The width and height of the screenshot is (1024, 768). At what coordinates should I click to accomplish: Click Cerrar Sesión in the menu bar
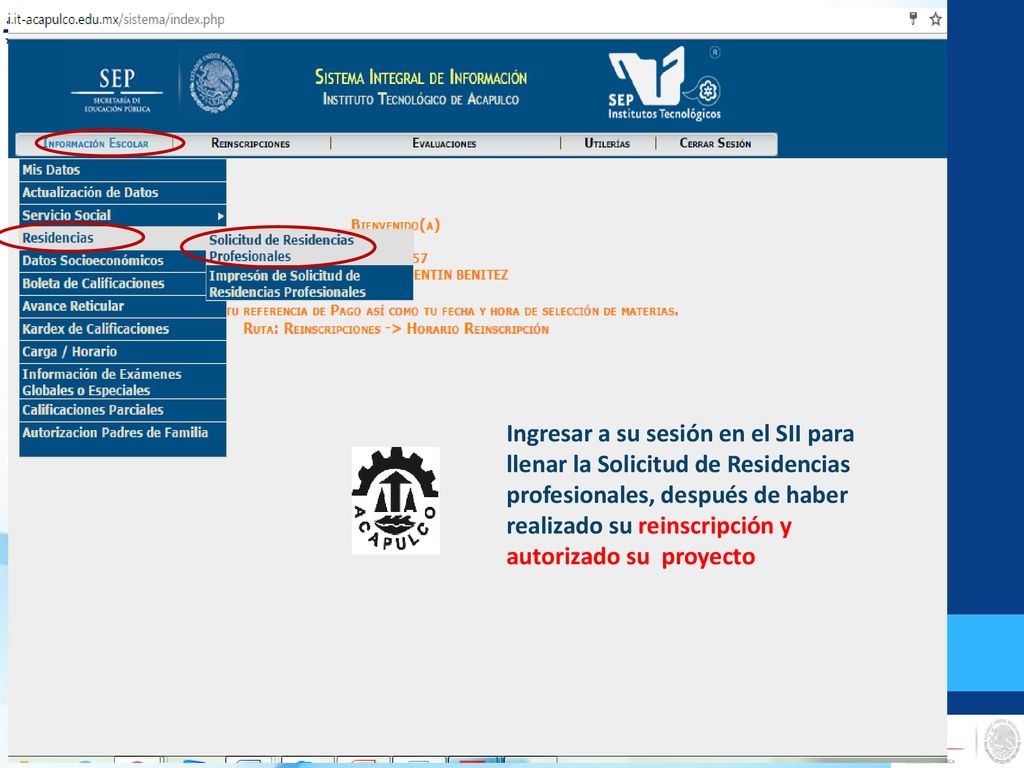(x=715, y=144)
